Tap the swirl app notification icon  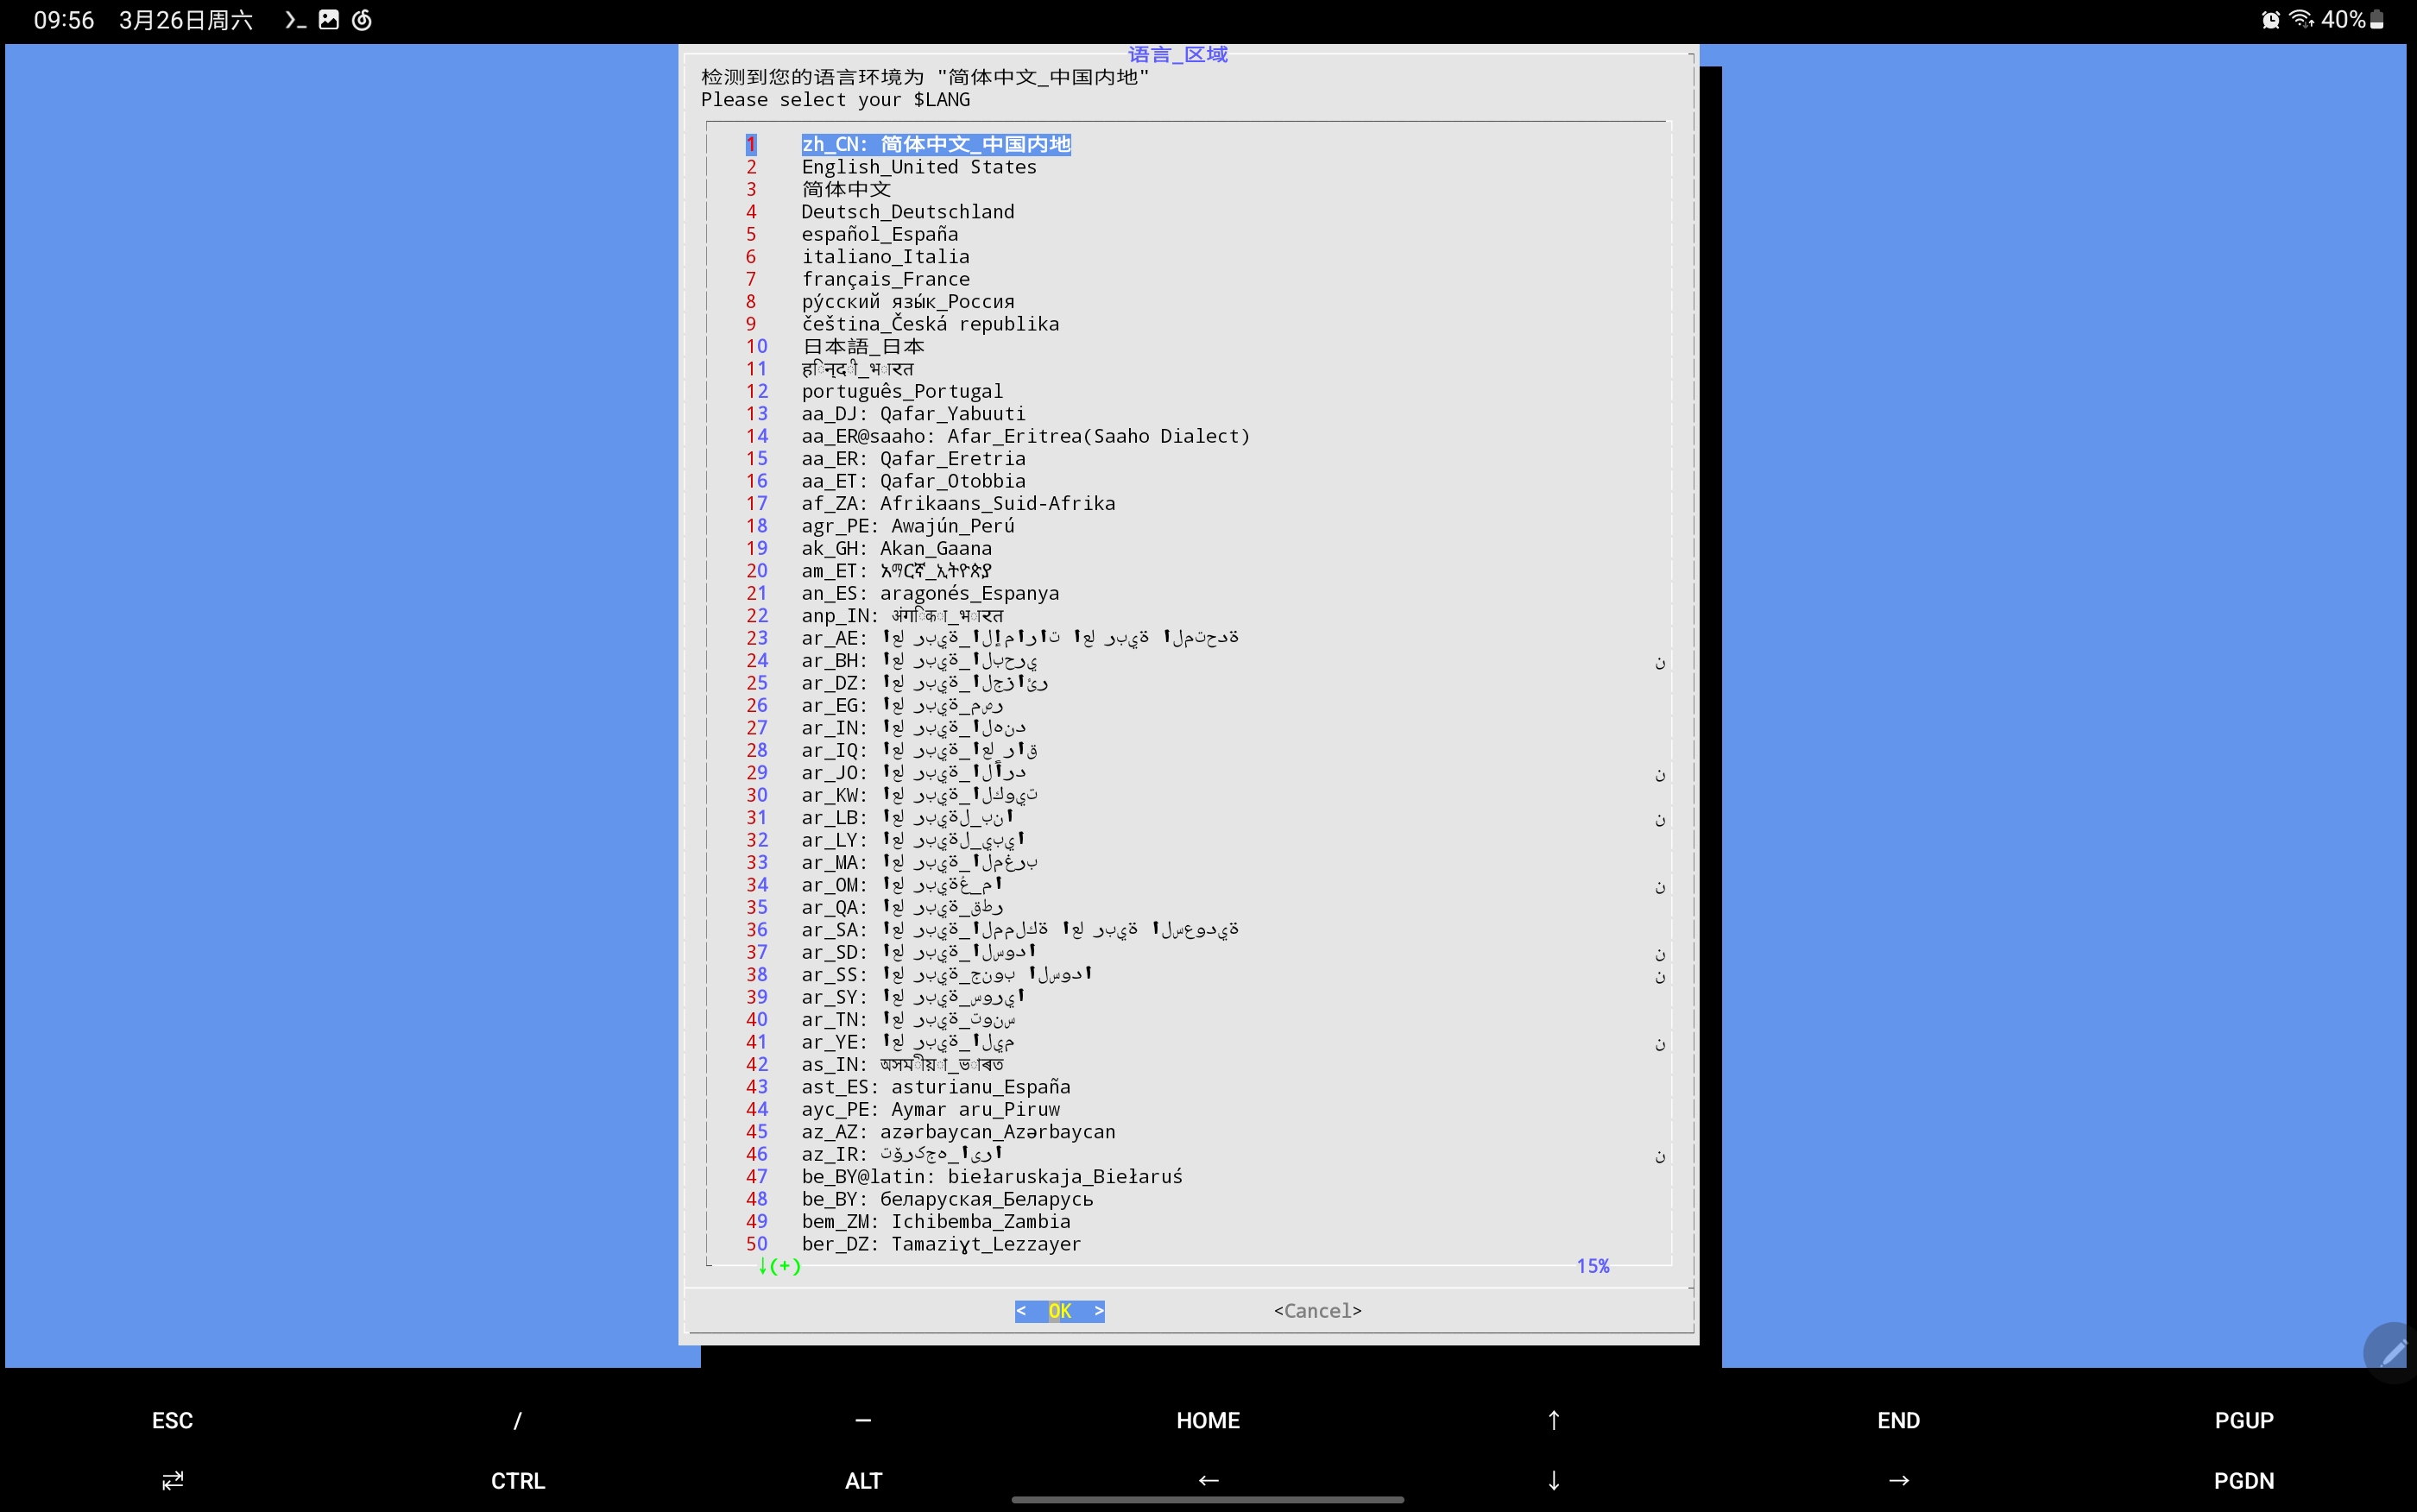[362, 20]
